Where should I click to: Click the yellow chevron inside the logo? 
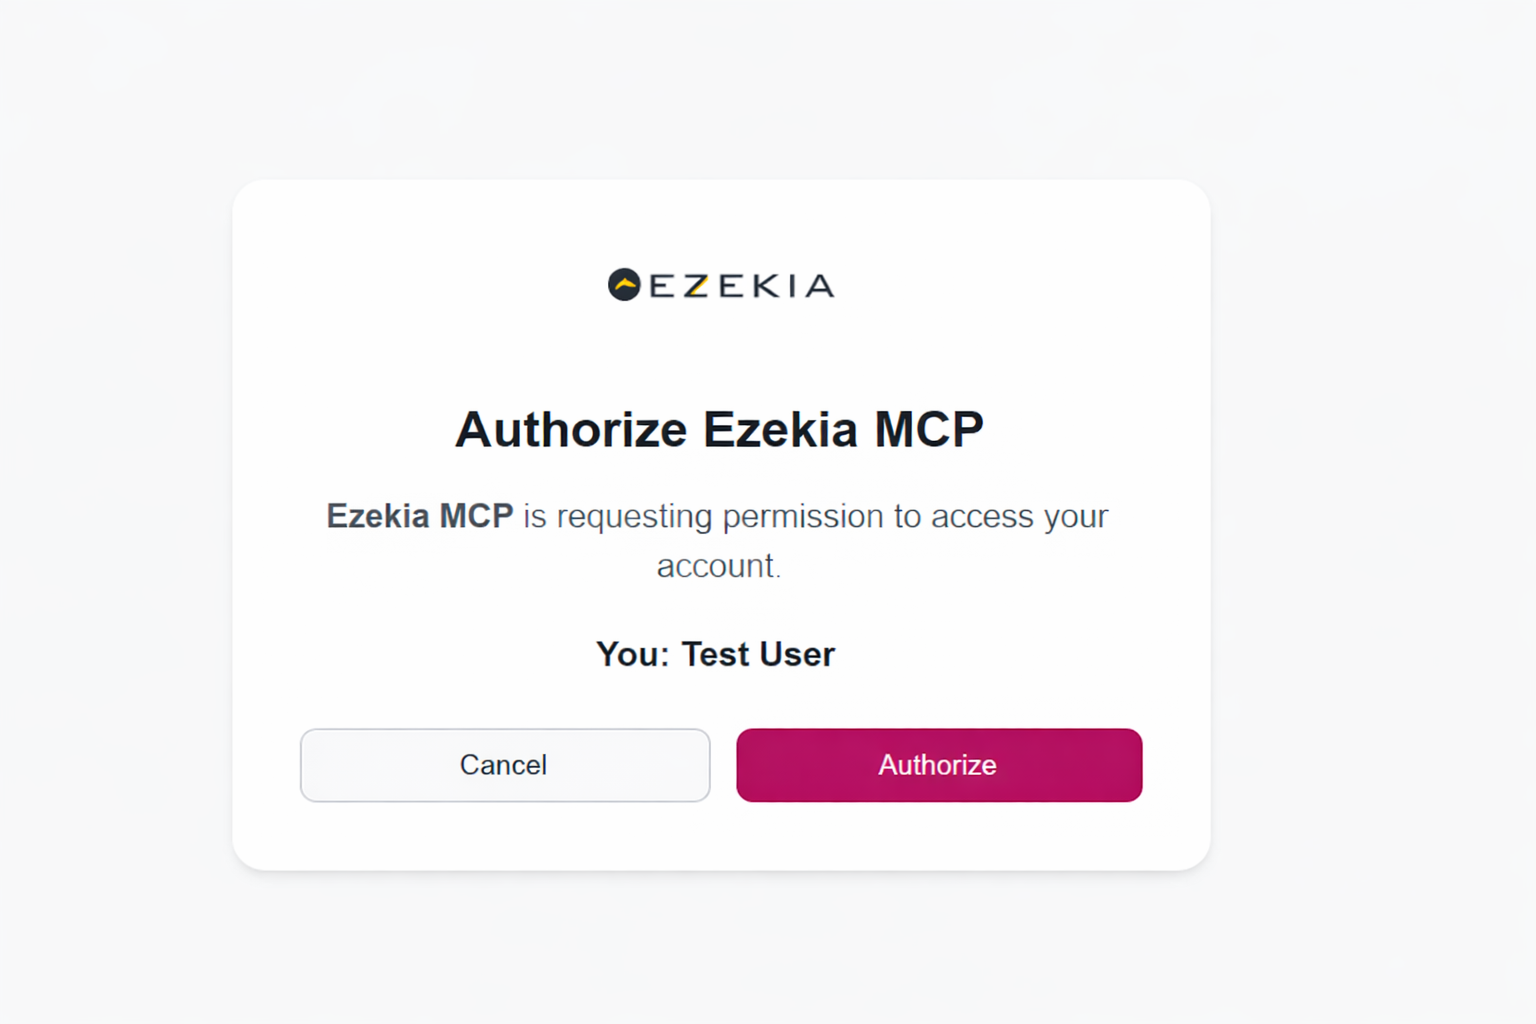tap(625, 284)
